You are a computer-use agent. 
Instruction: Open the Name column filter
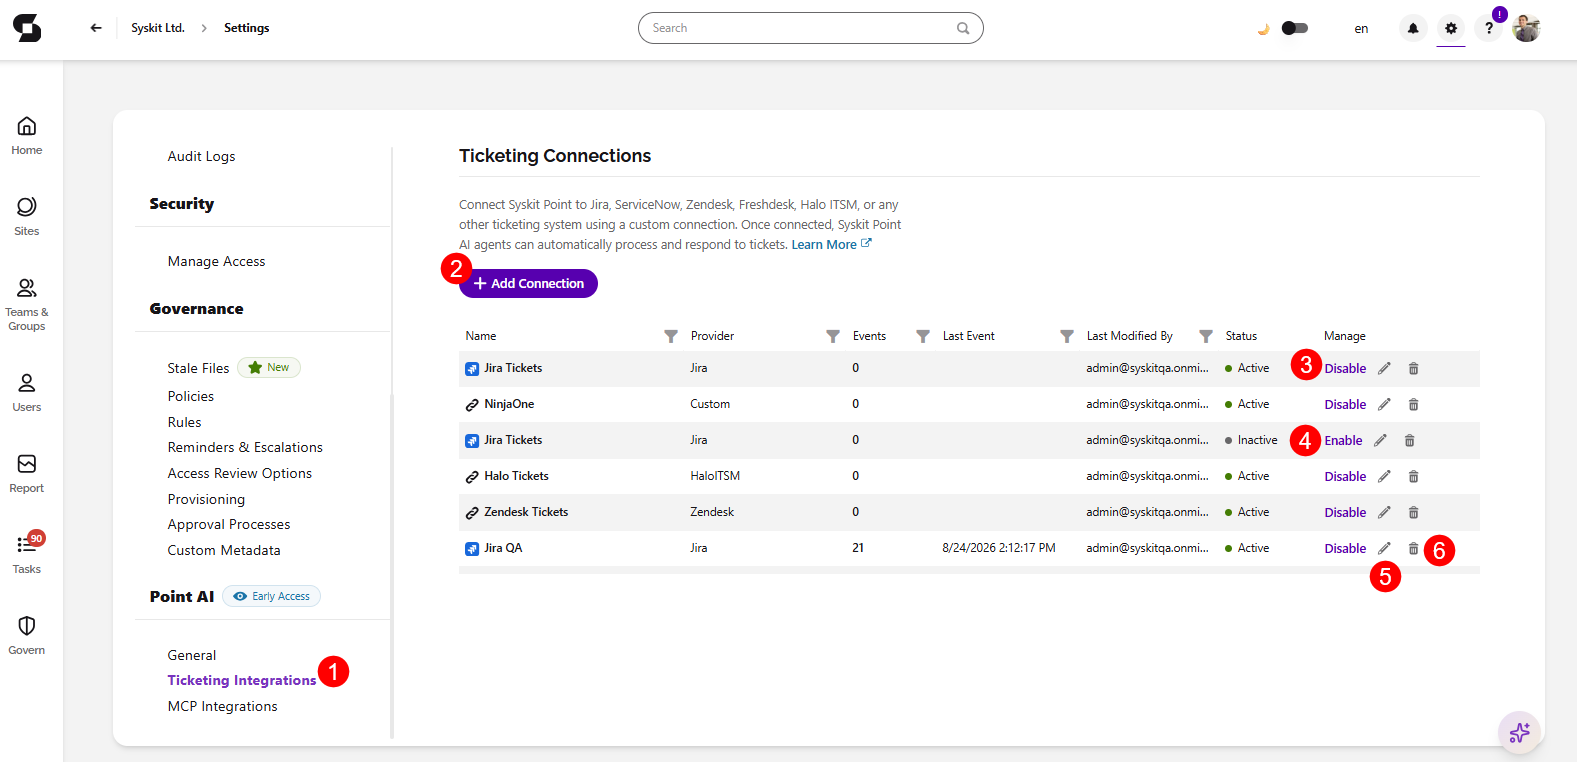[671, 336]
